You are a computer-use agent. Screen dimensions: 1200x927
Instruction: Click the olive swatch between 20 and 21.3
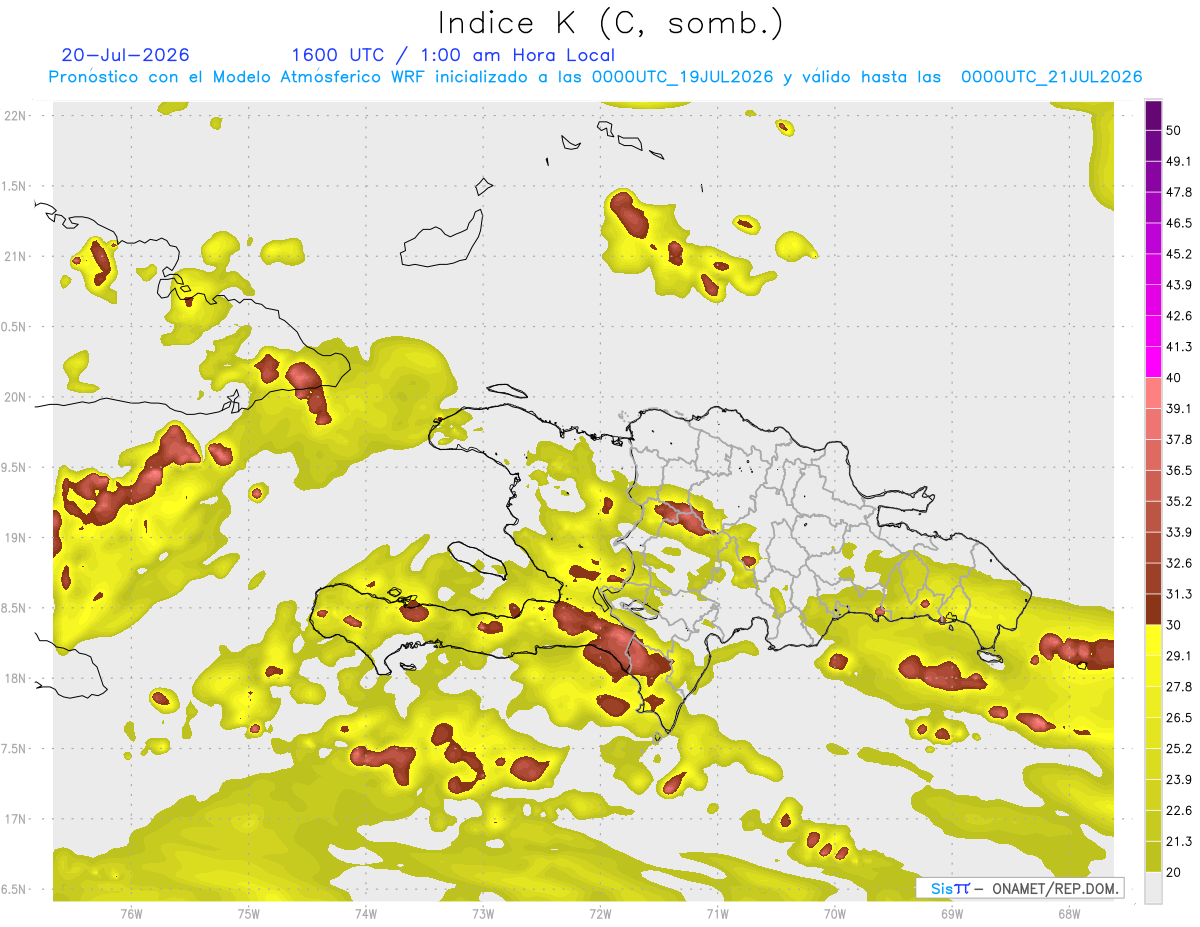point(1153,857)
